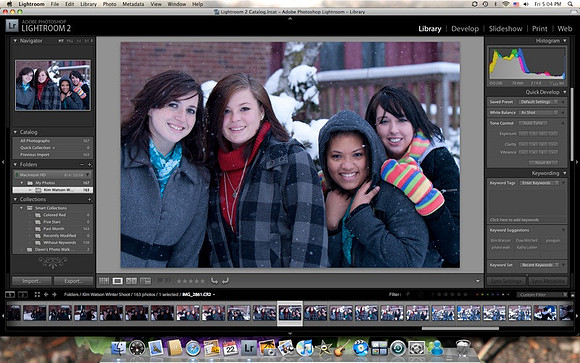The image size is (580, 363).
Task: Open the Photo menu
Action: tap(109, 4)
